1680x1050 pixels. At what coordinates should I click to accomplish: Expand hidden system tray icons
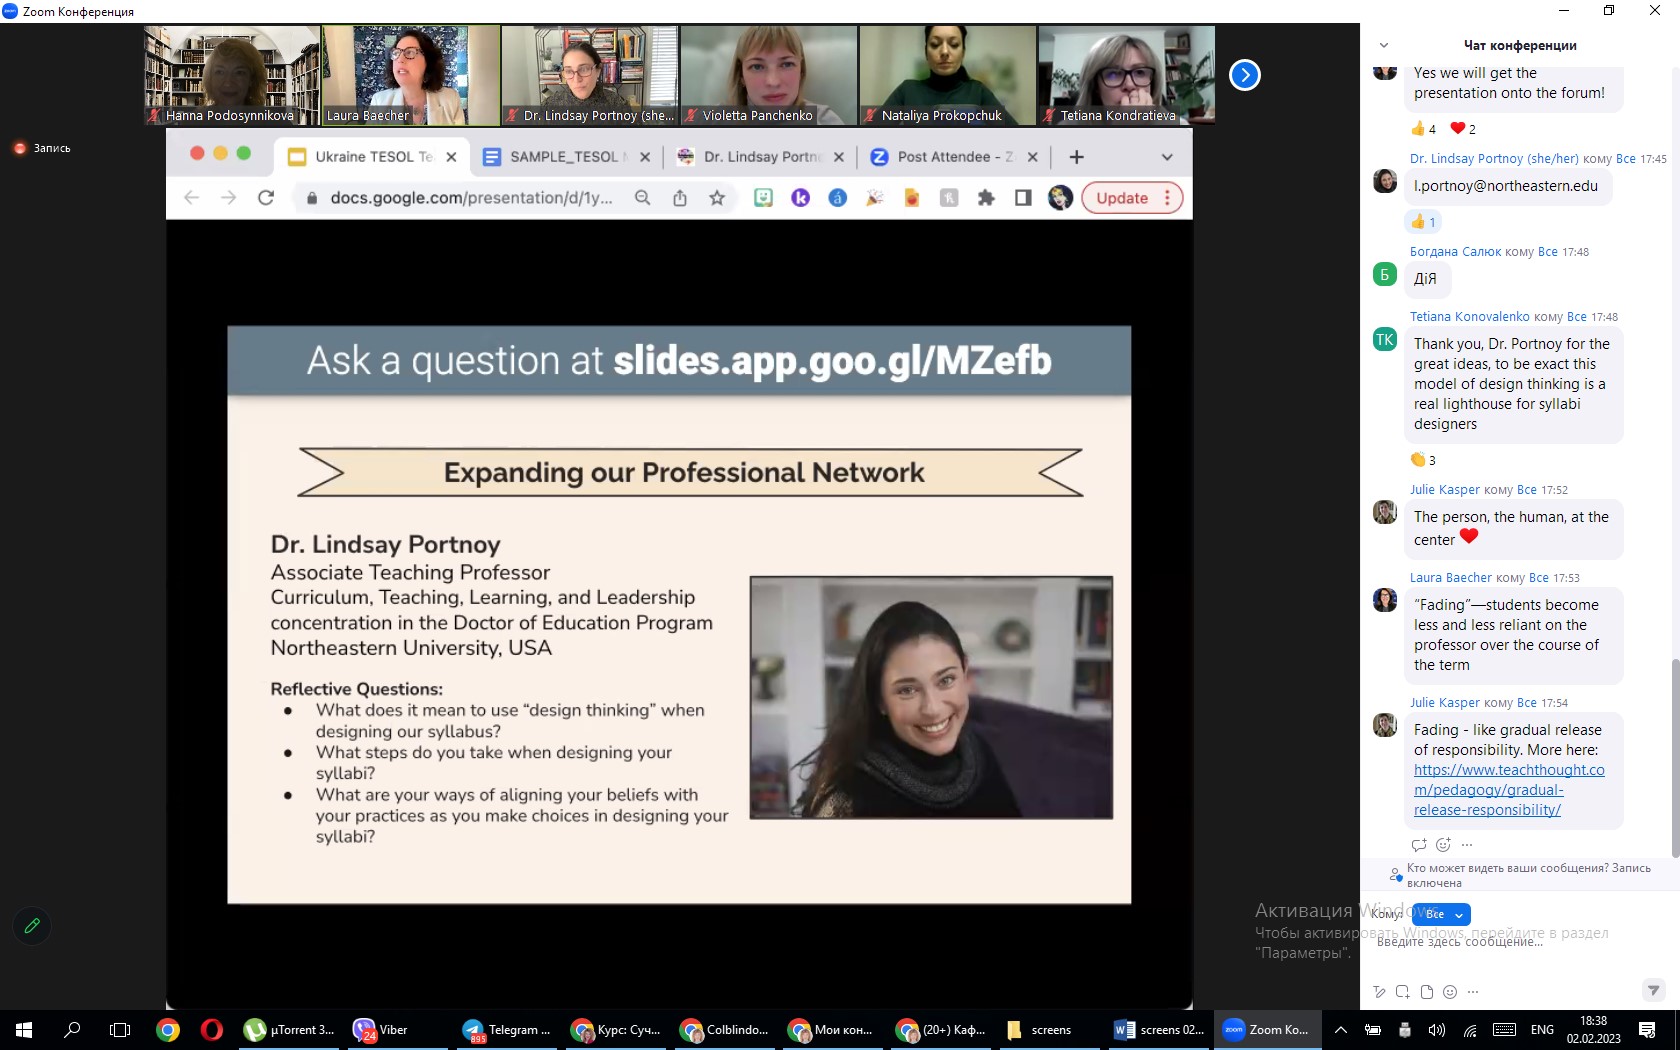(x=1341, y=1030)
